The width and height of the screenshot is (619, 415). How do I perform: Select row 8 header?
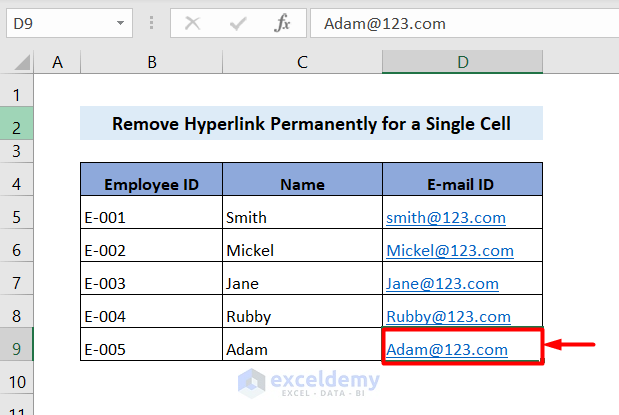point(16,311)
